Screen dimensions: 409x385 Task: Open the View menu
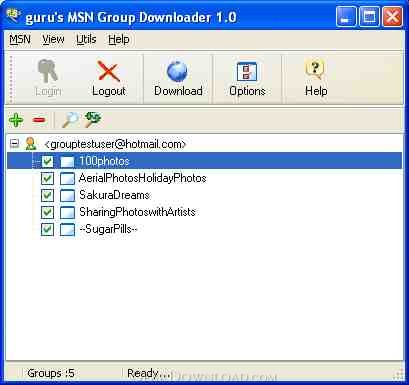coord(53,39)
